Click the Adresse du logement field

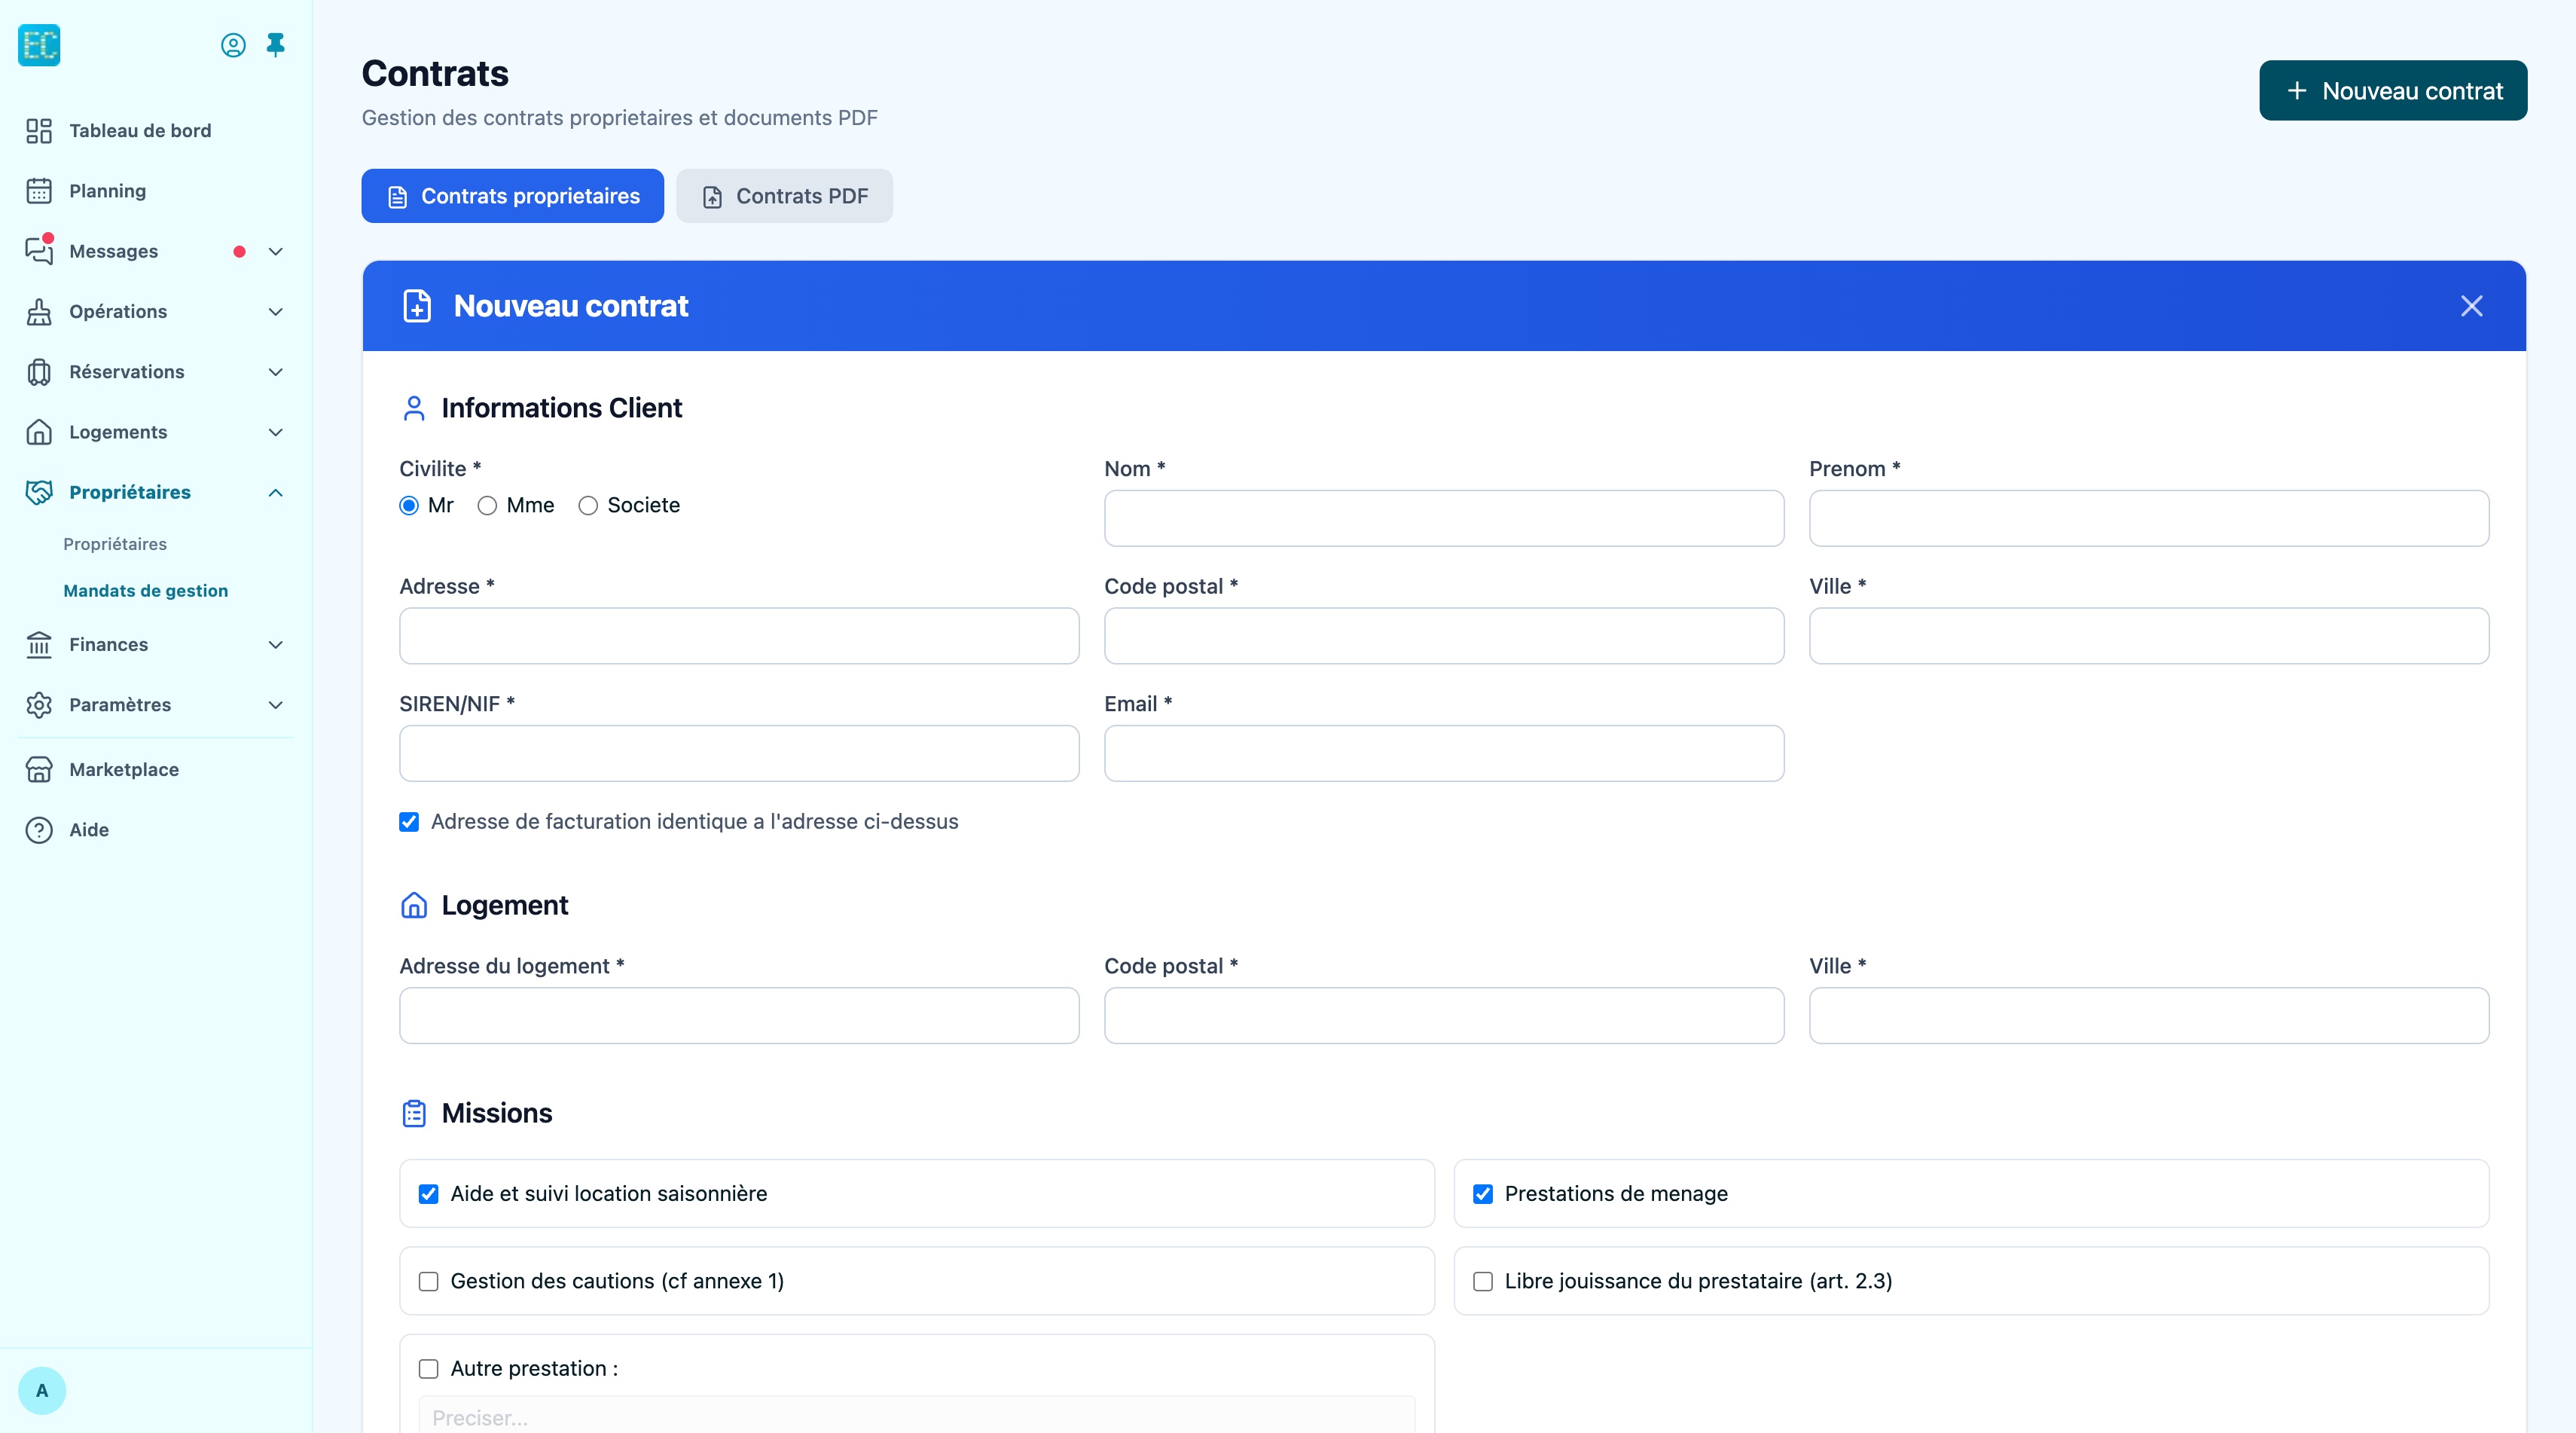[739, 1016]
